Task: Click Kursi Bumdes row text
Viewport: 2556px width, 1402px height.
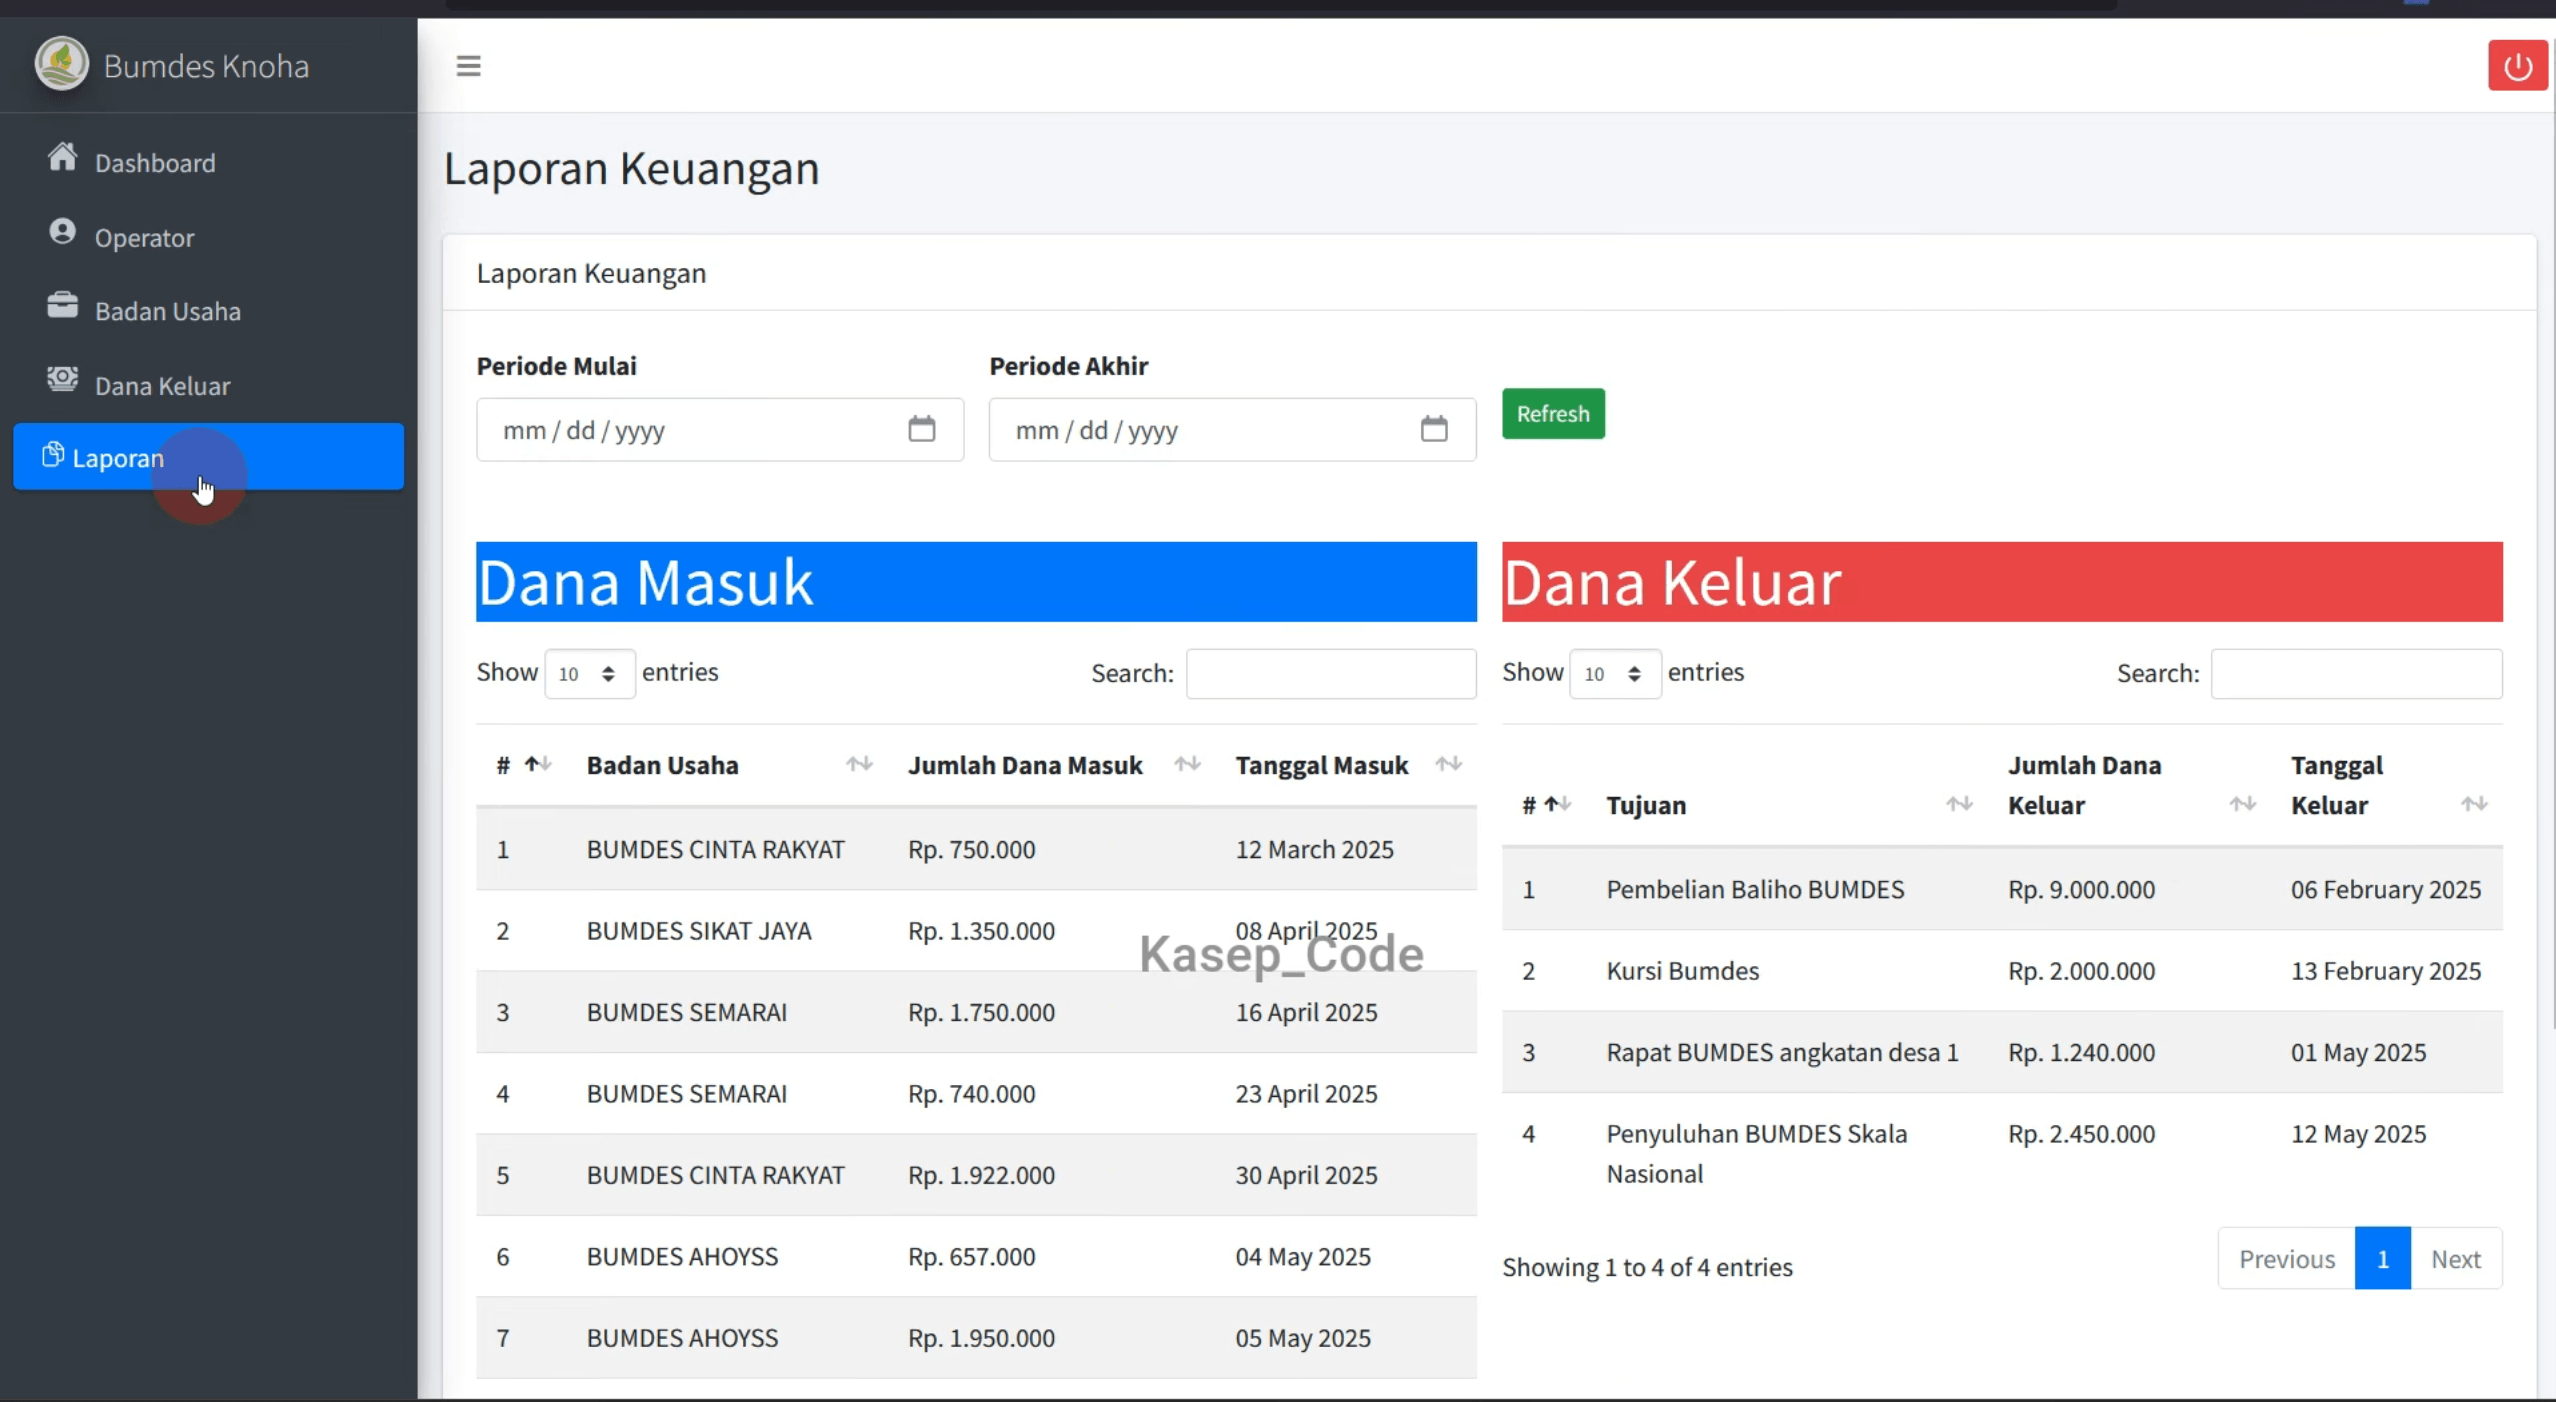Action: tap(1682, 971)
